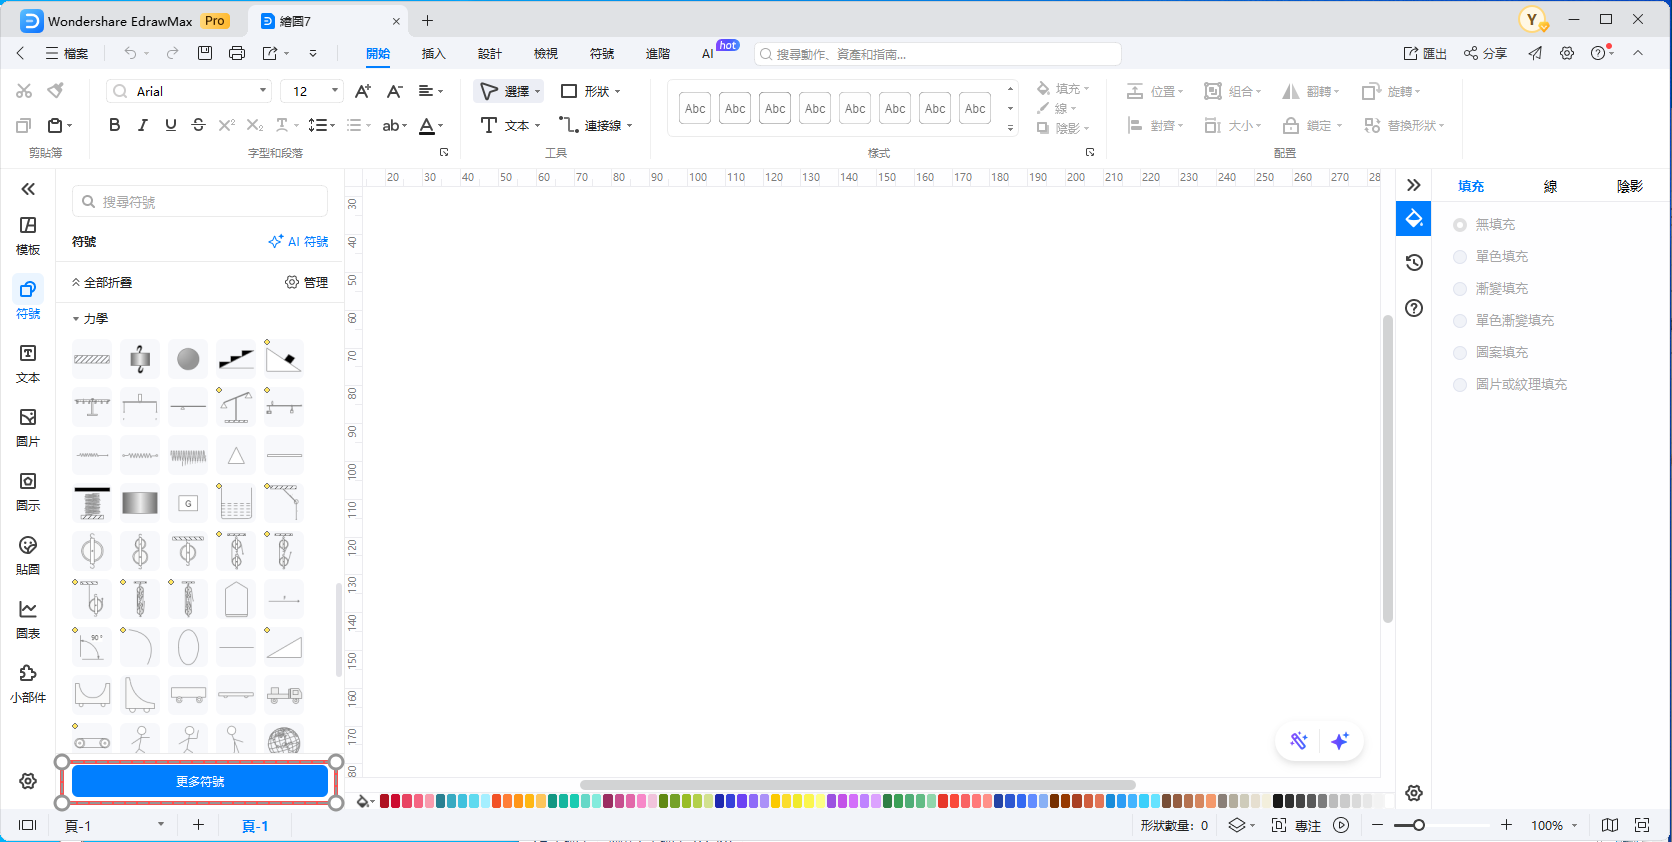Choose the 漸變填充 radio option
This screenshot has height=842, width=1672.
[x=1460, y=289]
